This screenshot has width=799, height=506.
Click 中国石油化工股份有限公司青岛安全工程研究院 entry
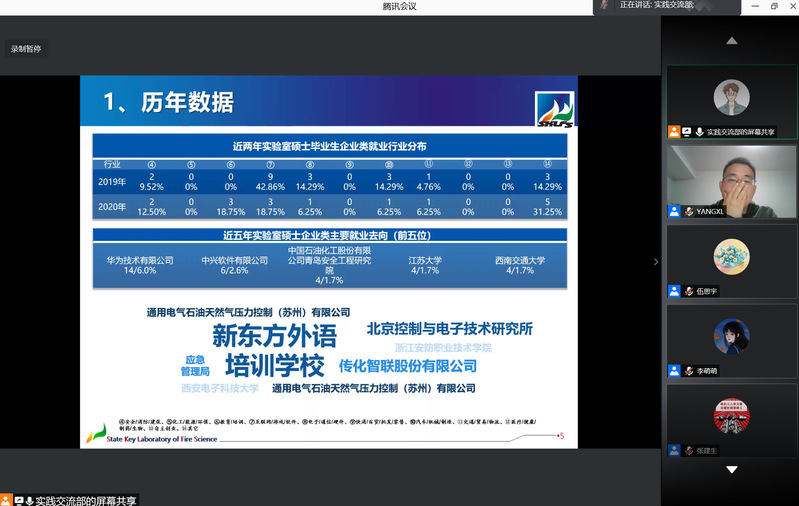pyautogui.click(x=329, y=265)
